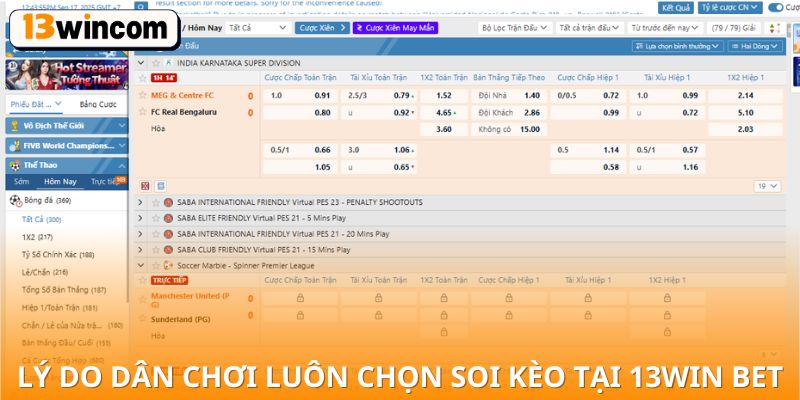
Task: Collapse the Soccer Marble Spinner Premier League
Action: coord(141,265)
